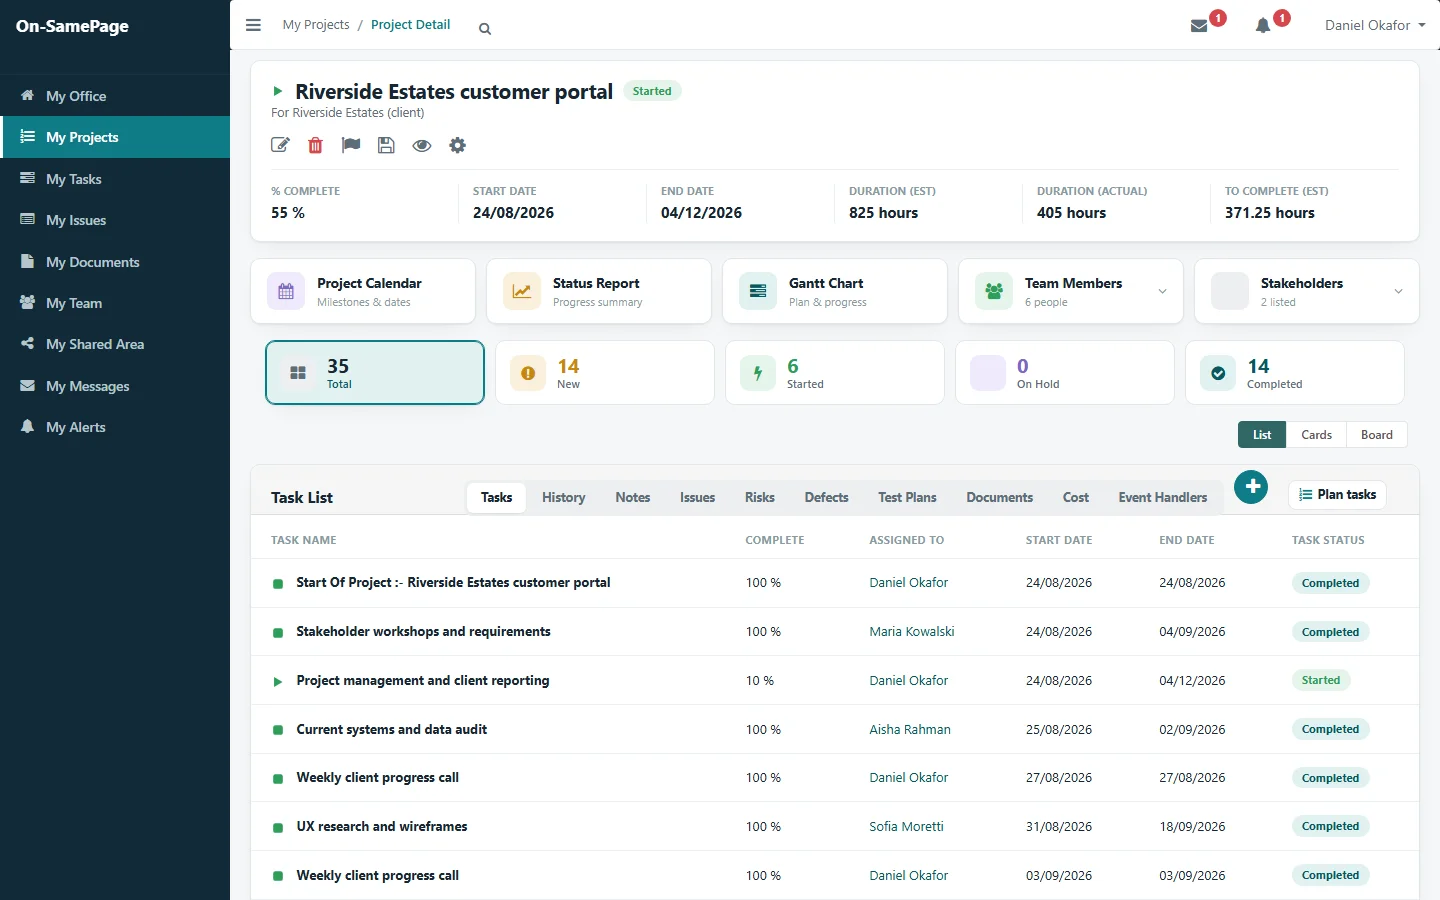Viewport: 1440px width, 900px height.
Task: Filter tasks by 35 Total
Action: pyautogui.click(x=375, y=373)
